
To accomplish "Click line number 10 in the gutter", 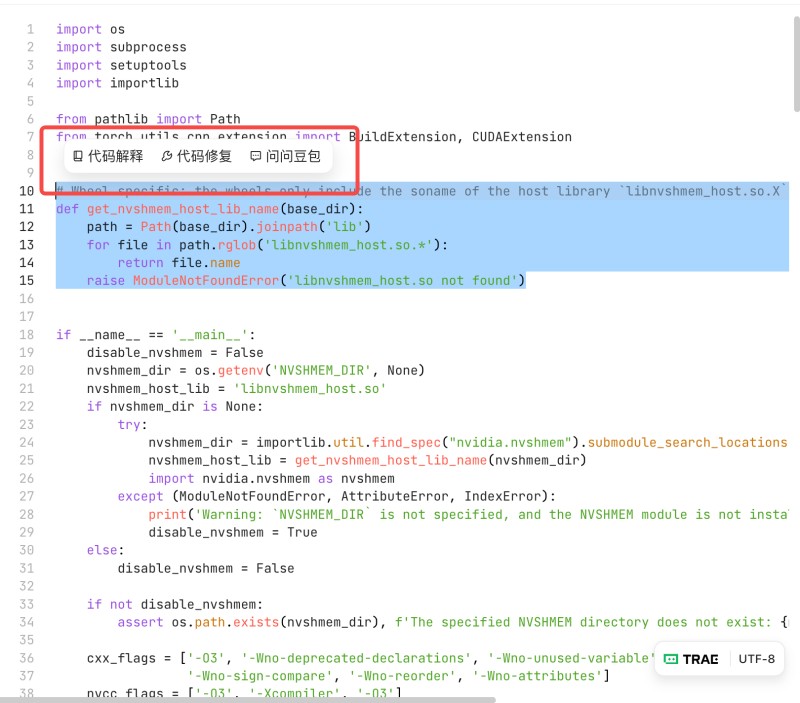I will [x=26, y=191].
